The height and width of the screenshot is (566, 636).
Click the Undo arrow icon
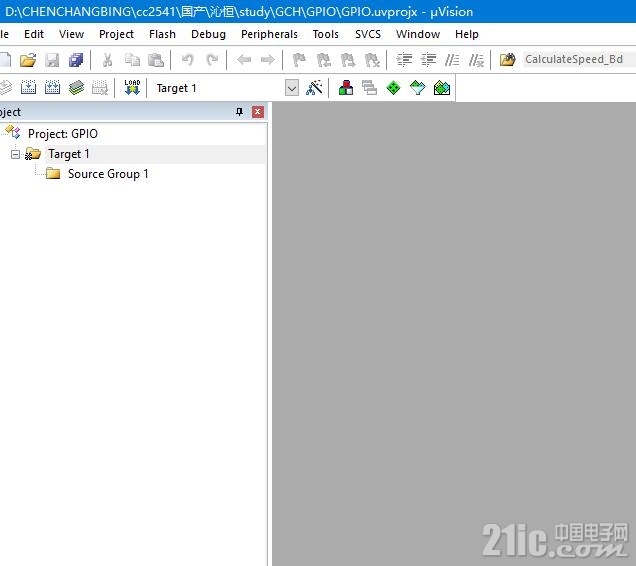click(187, 60)
